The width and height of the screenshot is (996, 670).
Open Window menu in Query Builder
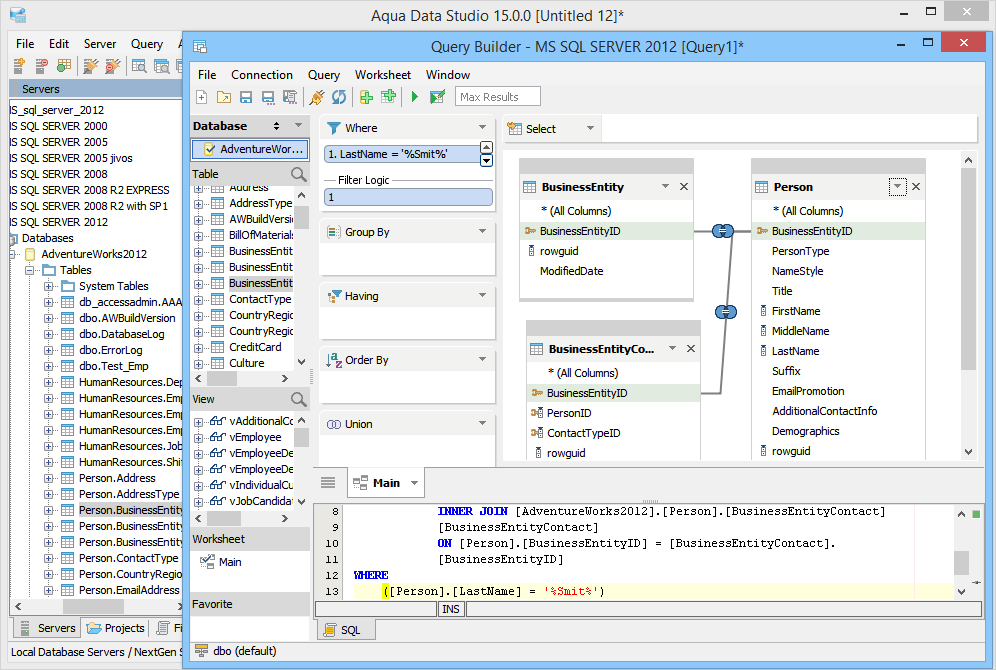448,75
